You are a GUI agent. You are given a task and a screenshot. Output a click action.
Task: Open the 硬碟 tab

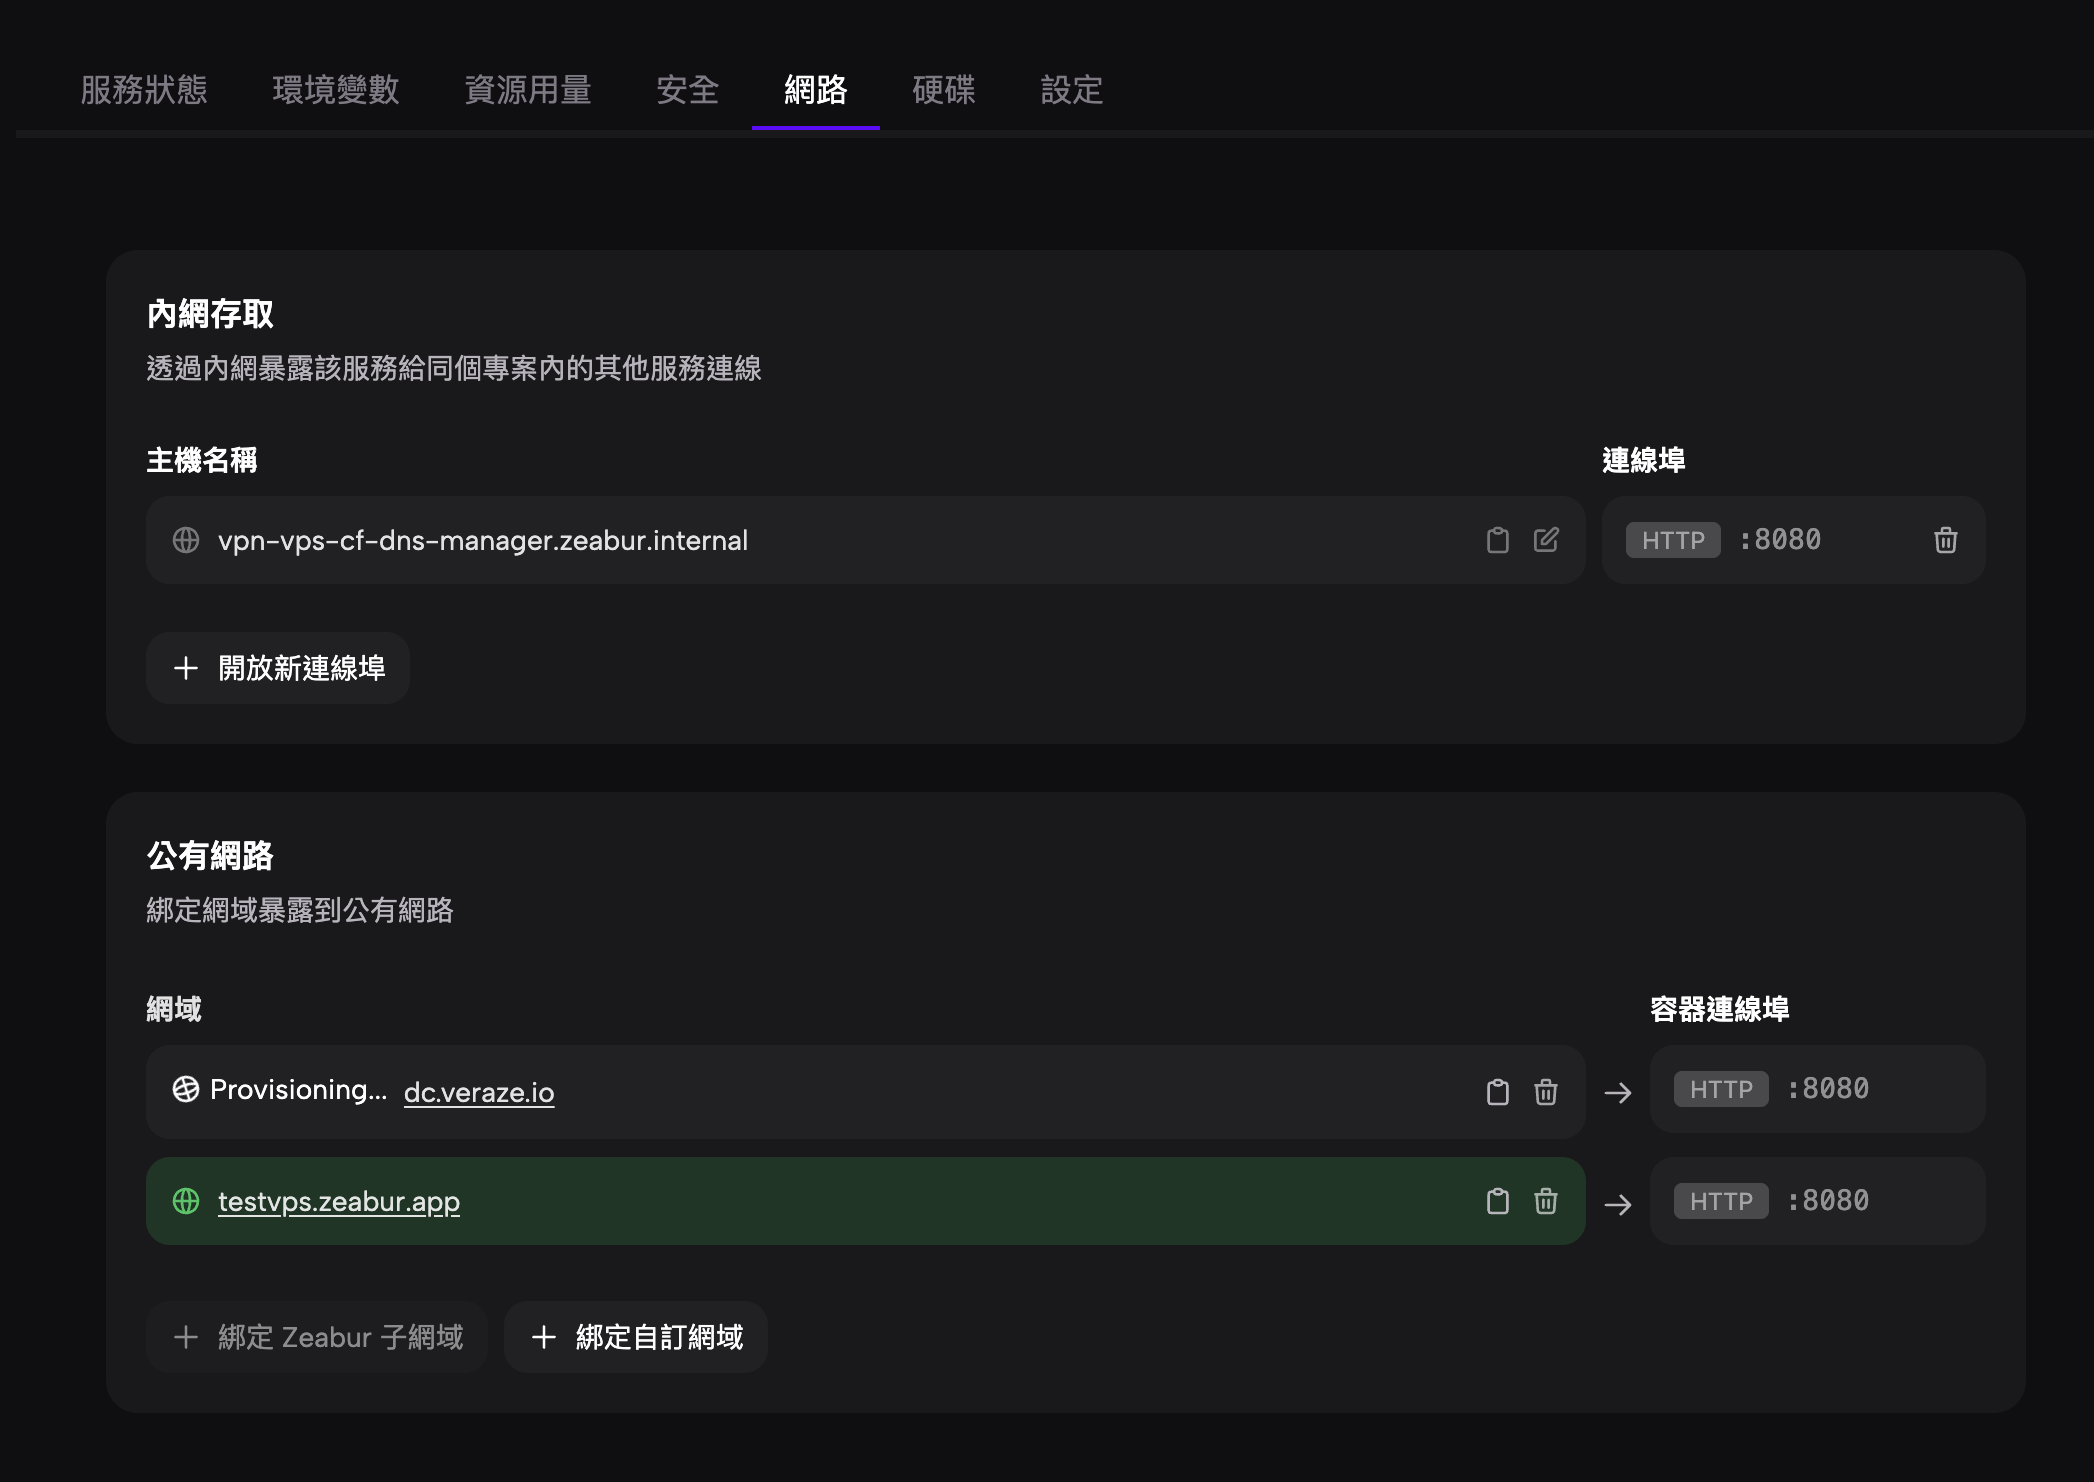(944, 90)
